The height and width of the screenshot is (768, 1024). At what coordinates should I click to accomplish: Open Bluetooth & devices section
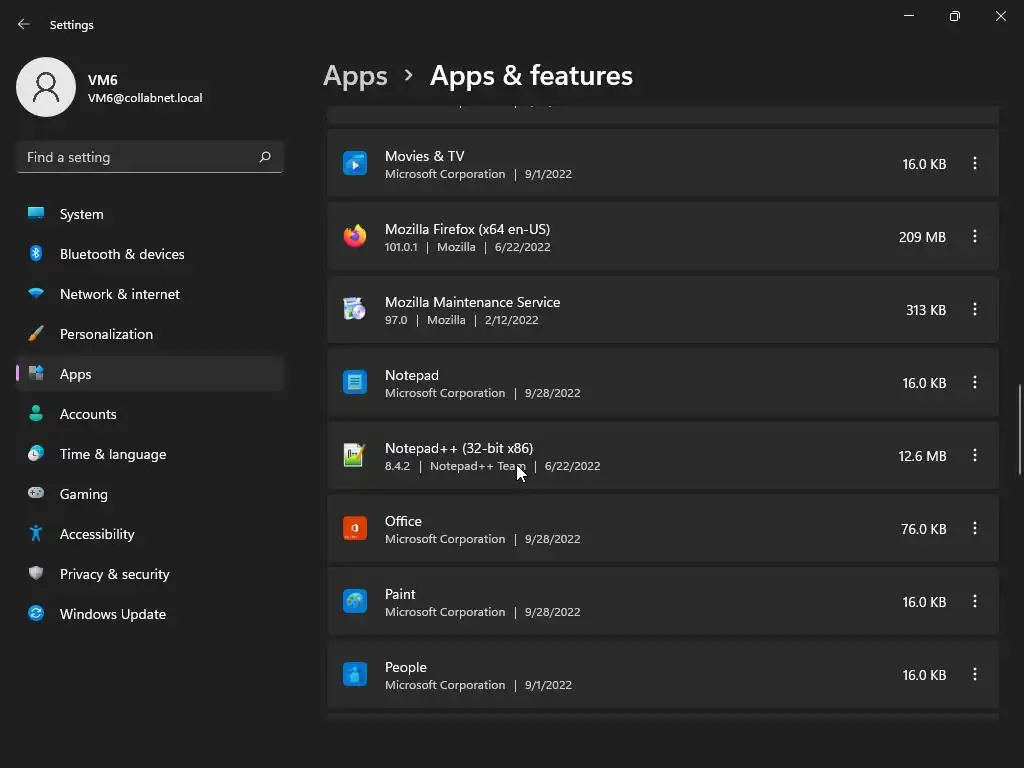[121, 254]
